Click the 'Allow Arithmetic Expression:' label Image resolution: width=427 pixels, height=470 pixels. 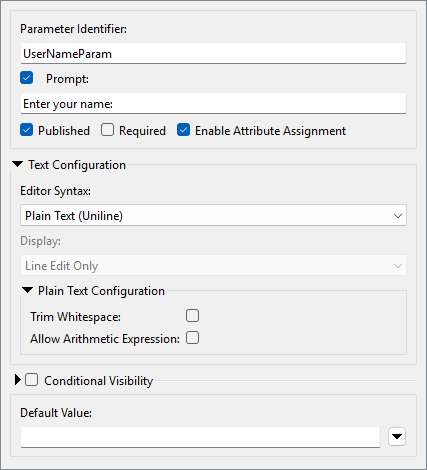(x=105, y=339)
